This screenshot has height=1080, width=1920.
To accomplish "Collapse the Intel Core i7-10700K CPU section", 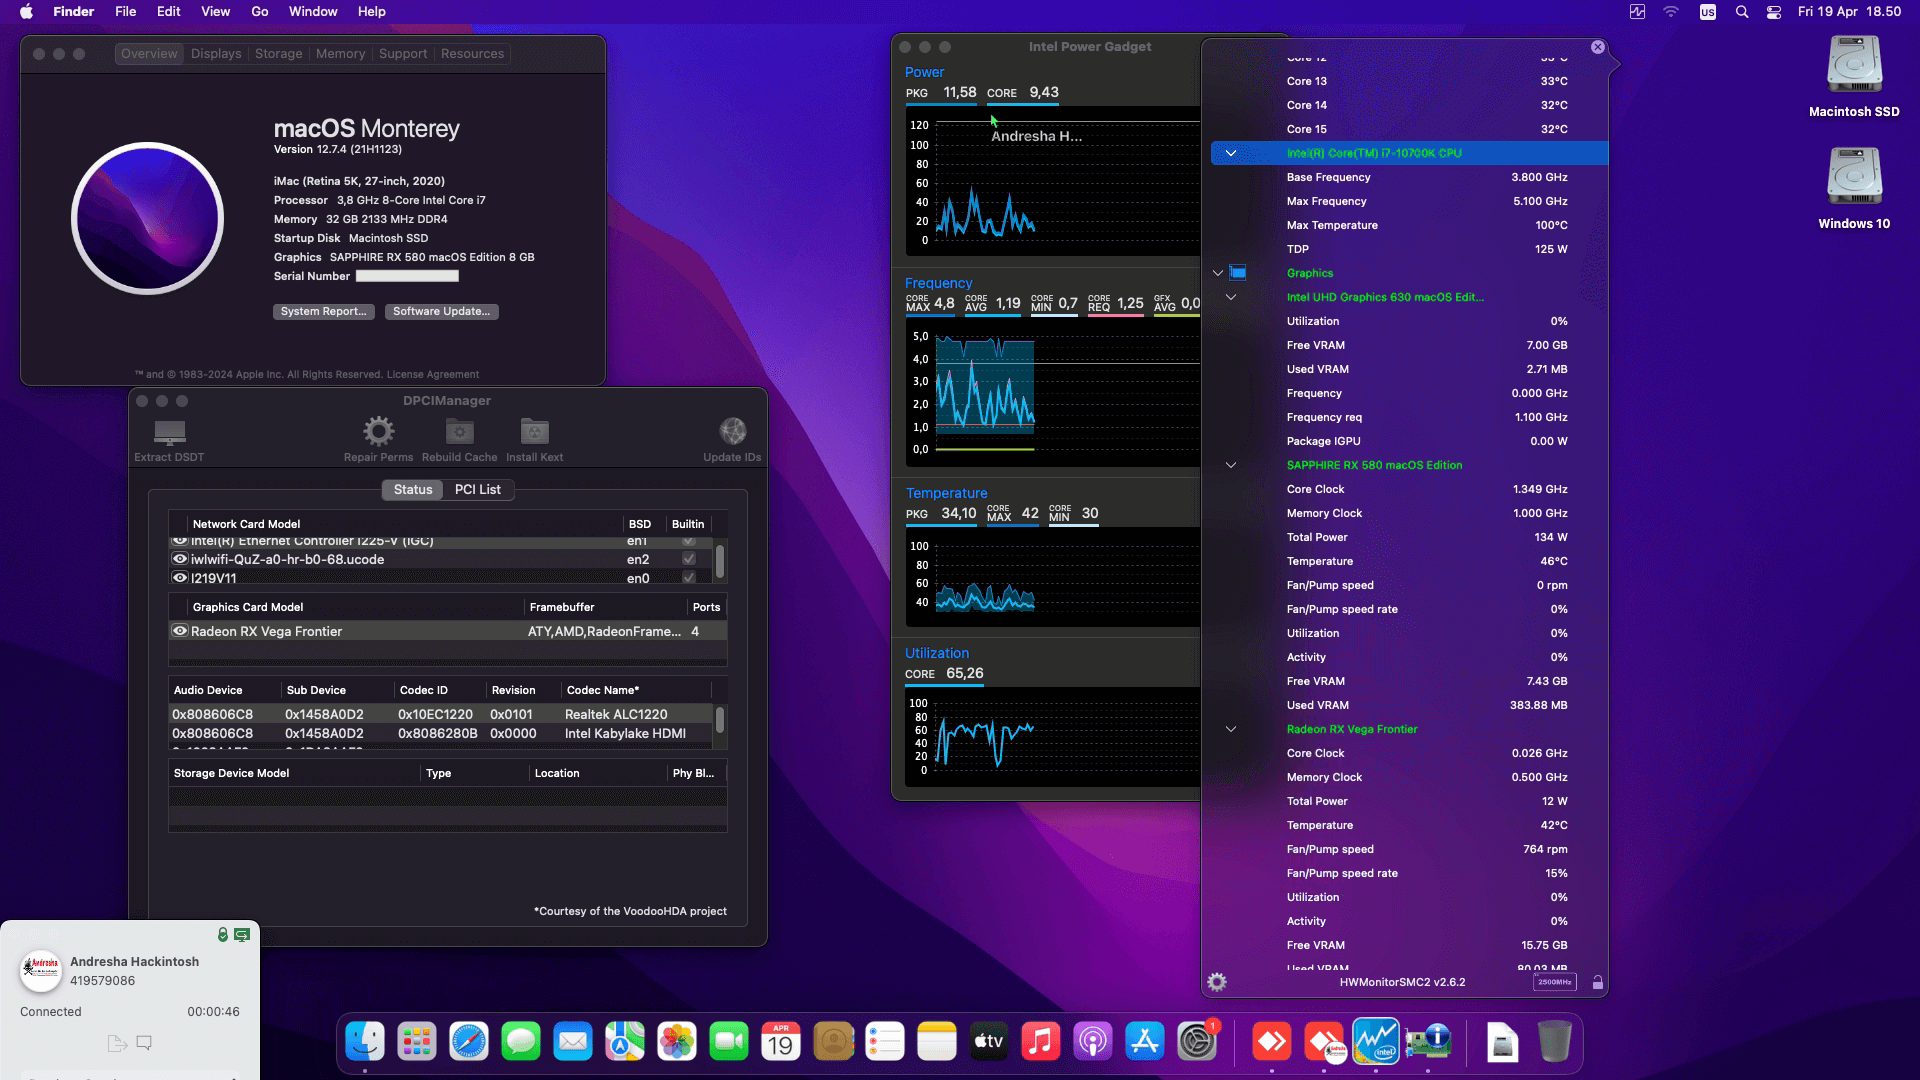I will tap(1231, 153).
